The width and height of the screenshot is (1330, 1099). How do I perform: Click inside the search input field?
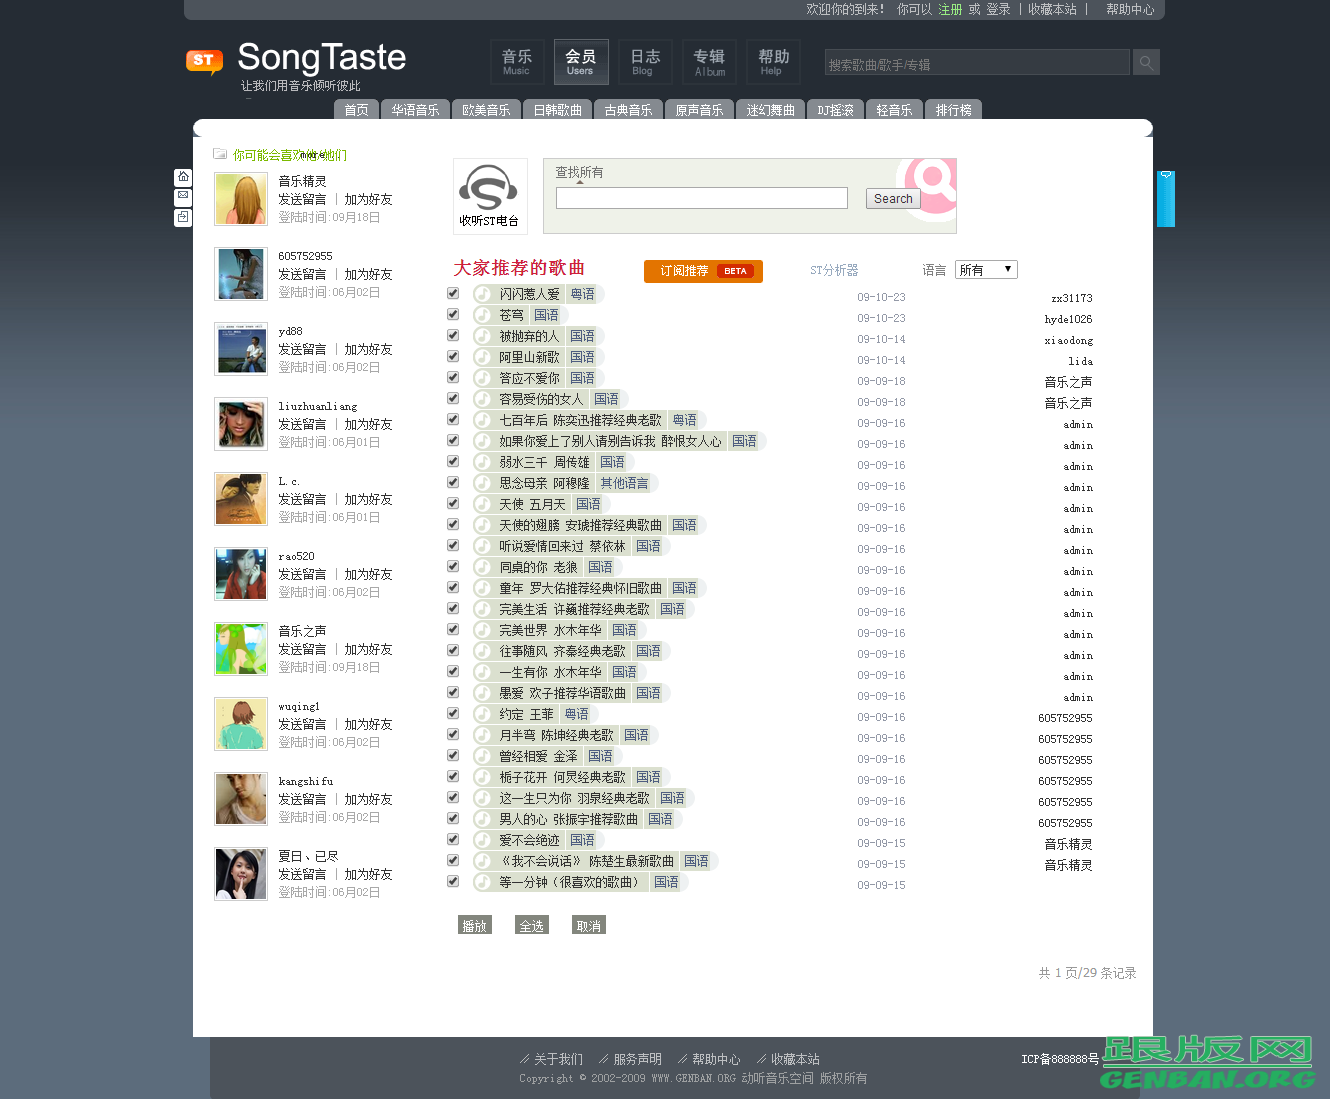701,198
